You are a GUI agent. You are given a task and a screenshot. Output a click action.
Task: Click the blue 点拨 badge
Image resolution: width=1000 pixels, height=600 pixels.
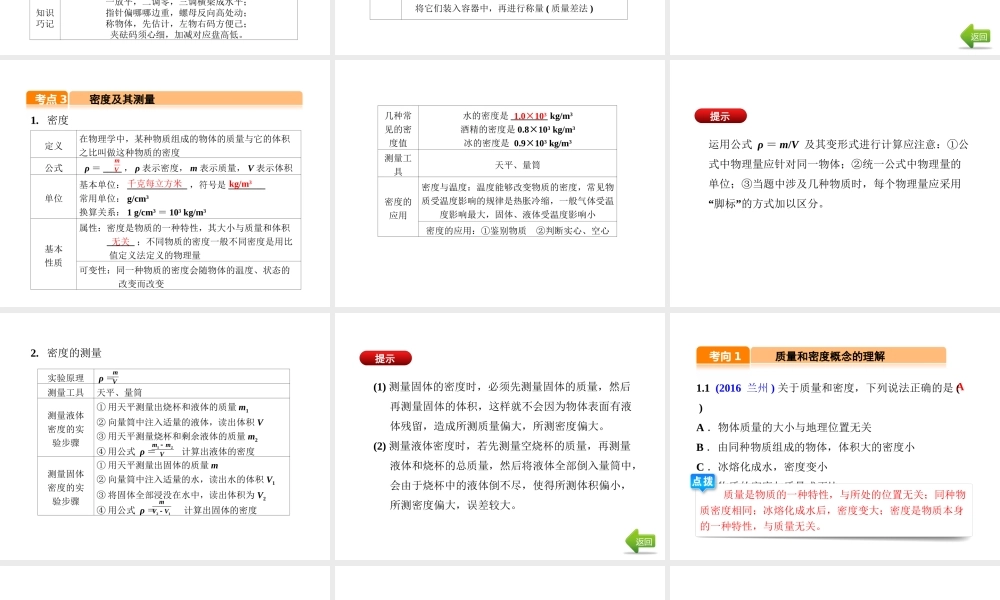click(703, 481)
